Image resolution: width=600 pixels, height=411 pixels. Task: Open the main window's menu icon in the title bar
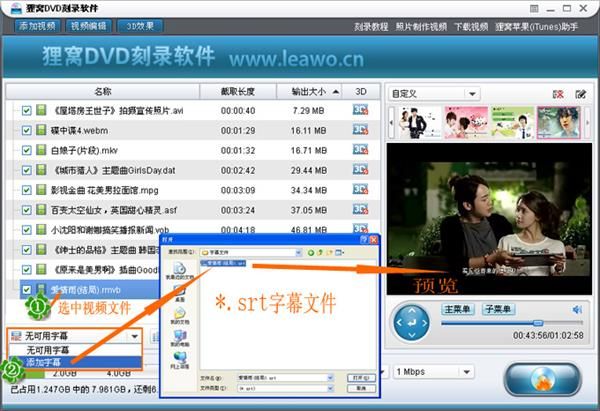534,8
